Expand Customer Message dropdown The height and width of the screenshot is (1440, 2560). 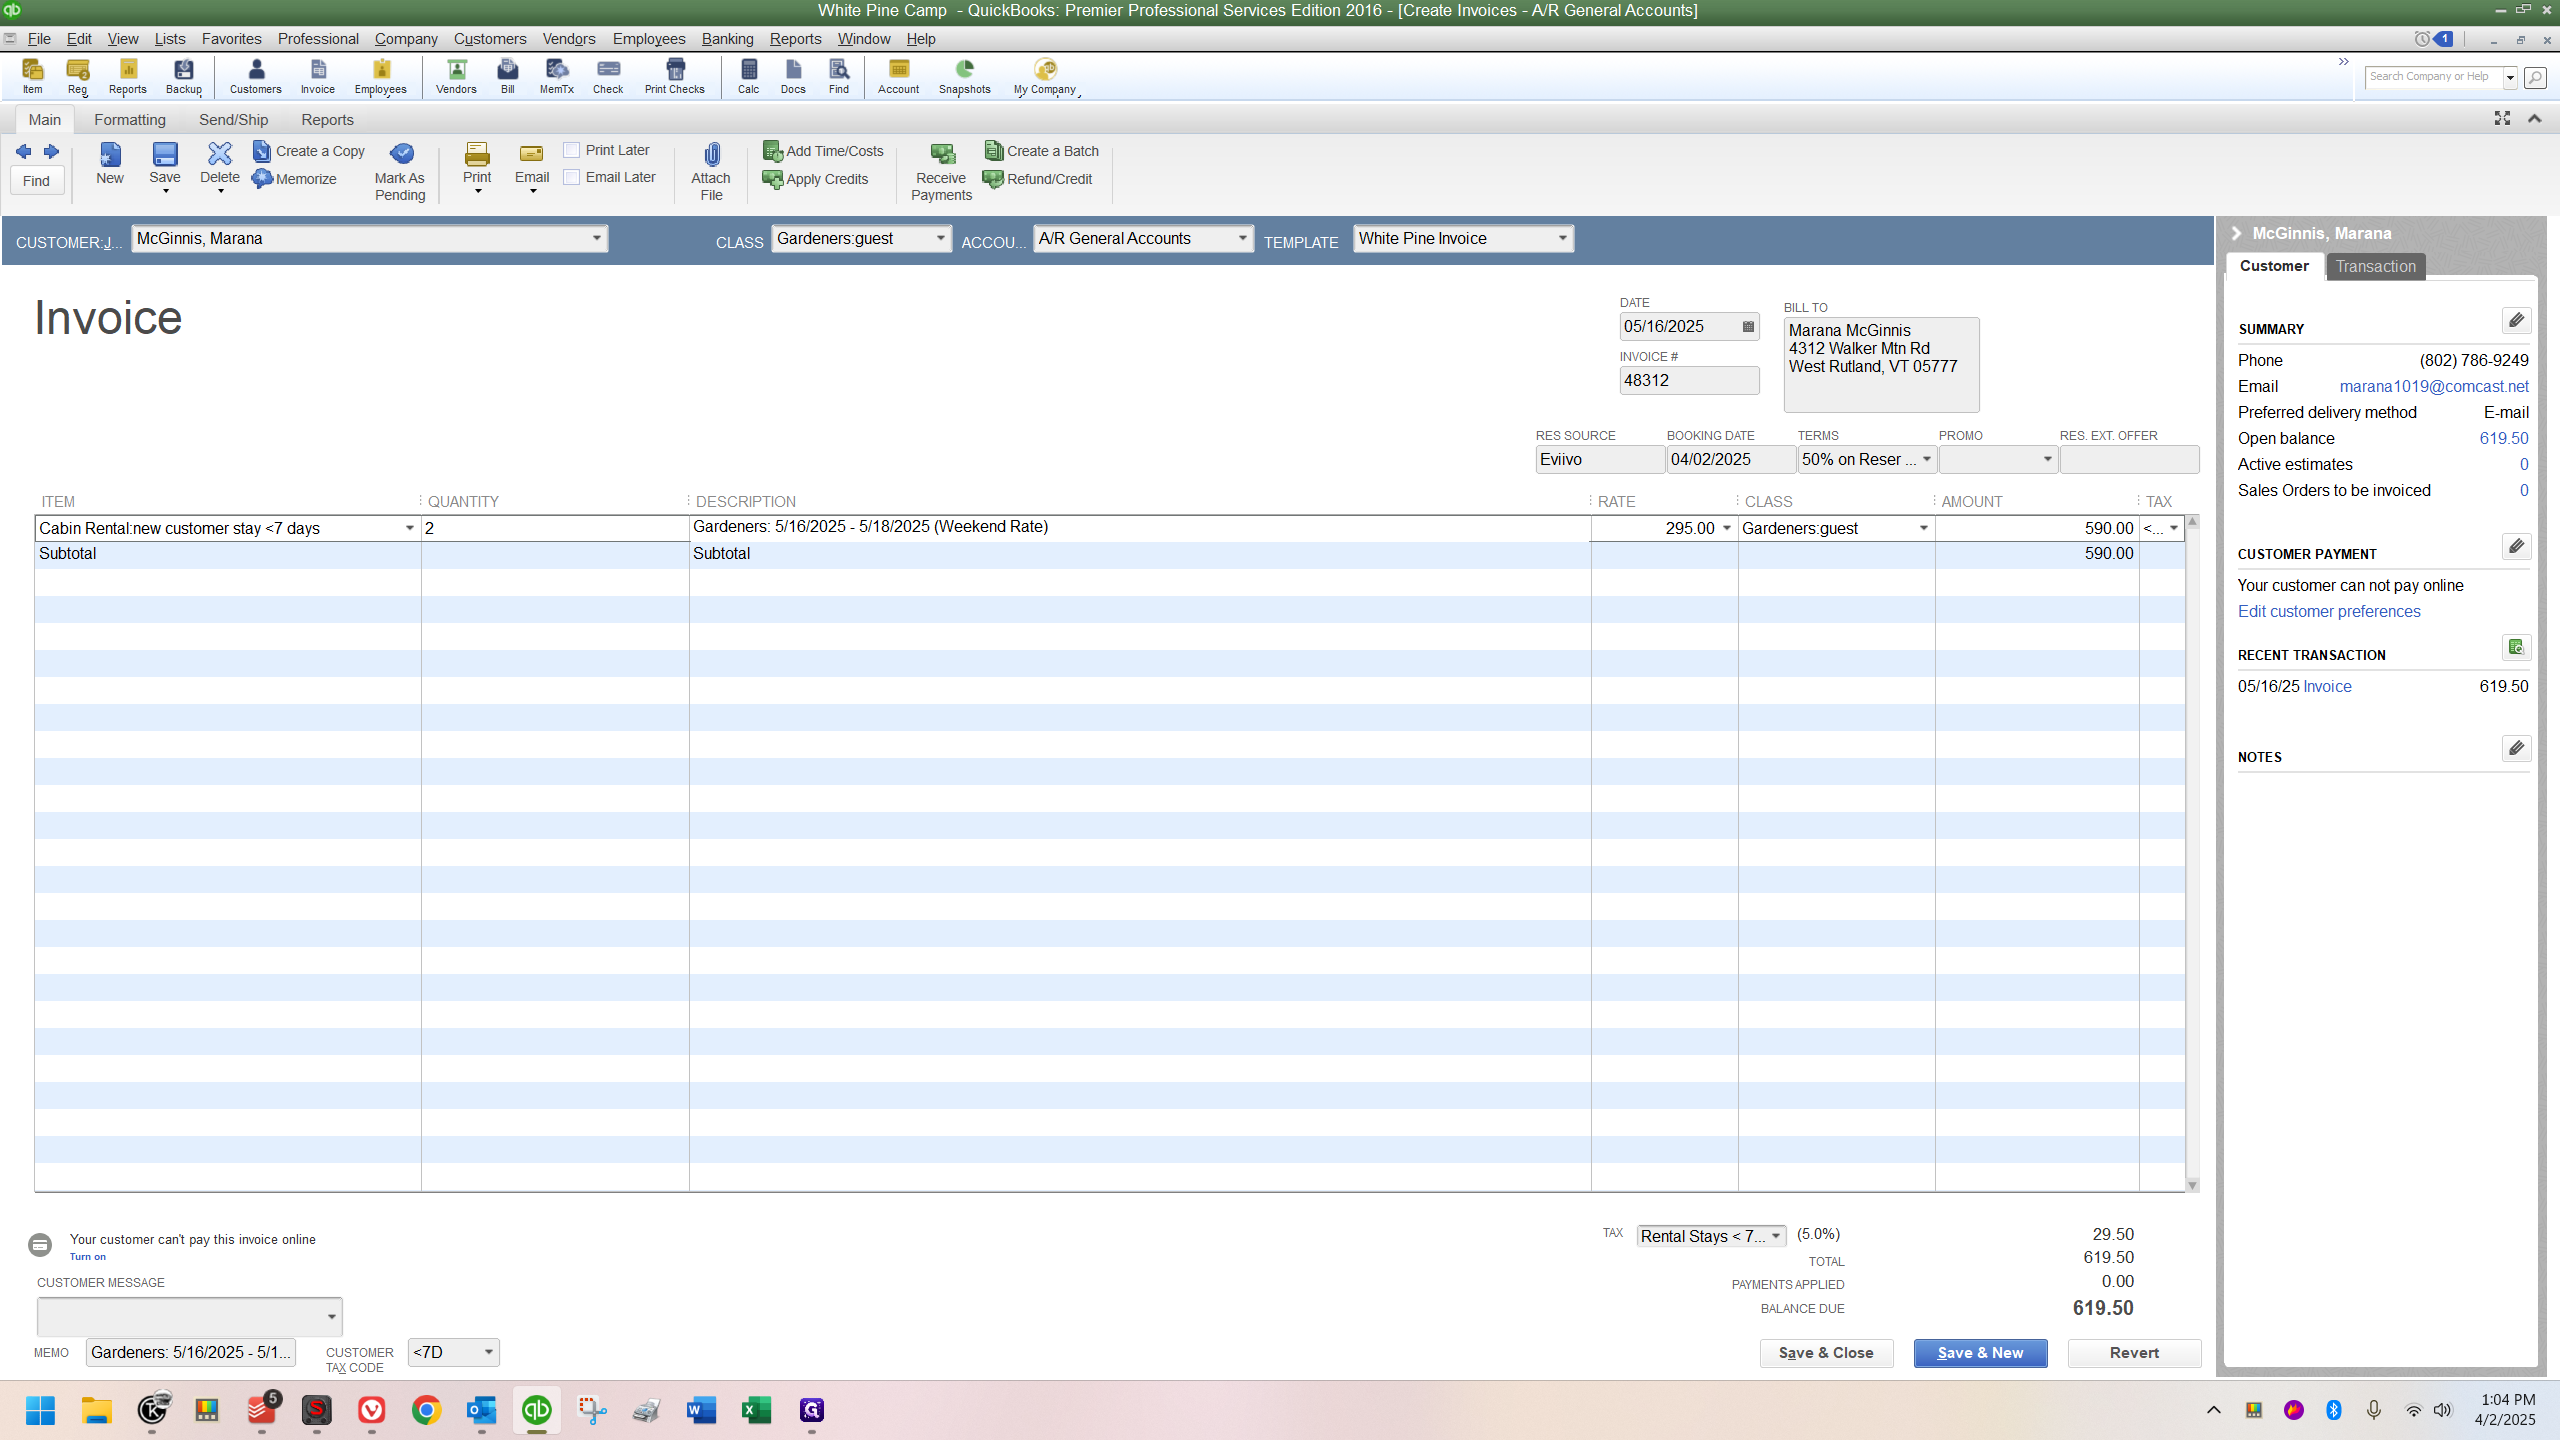[x=331, y=1317]
